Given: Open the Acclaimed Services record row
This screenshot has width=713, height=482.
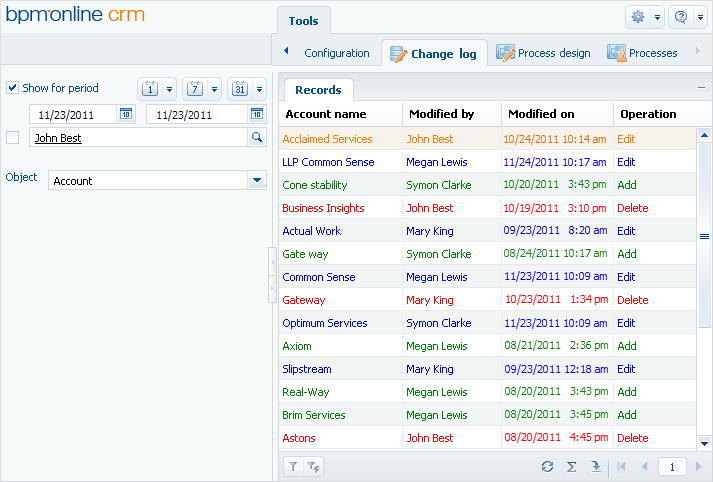Looking at the screenshot, I should coord(327,139).
